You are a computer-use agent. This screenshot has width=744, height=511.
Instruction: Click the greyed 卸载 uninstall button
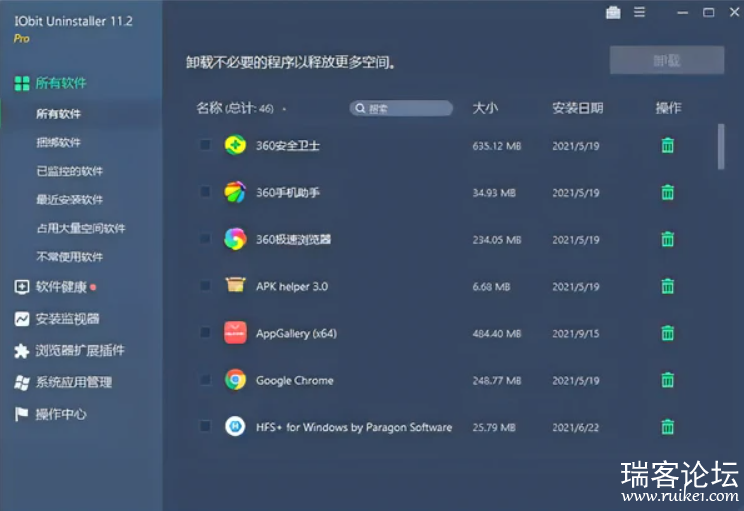(667, 60)
